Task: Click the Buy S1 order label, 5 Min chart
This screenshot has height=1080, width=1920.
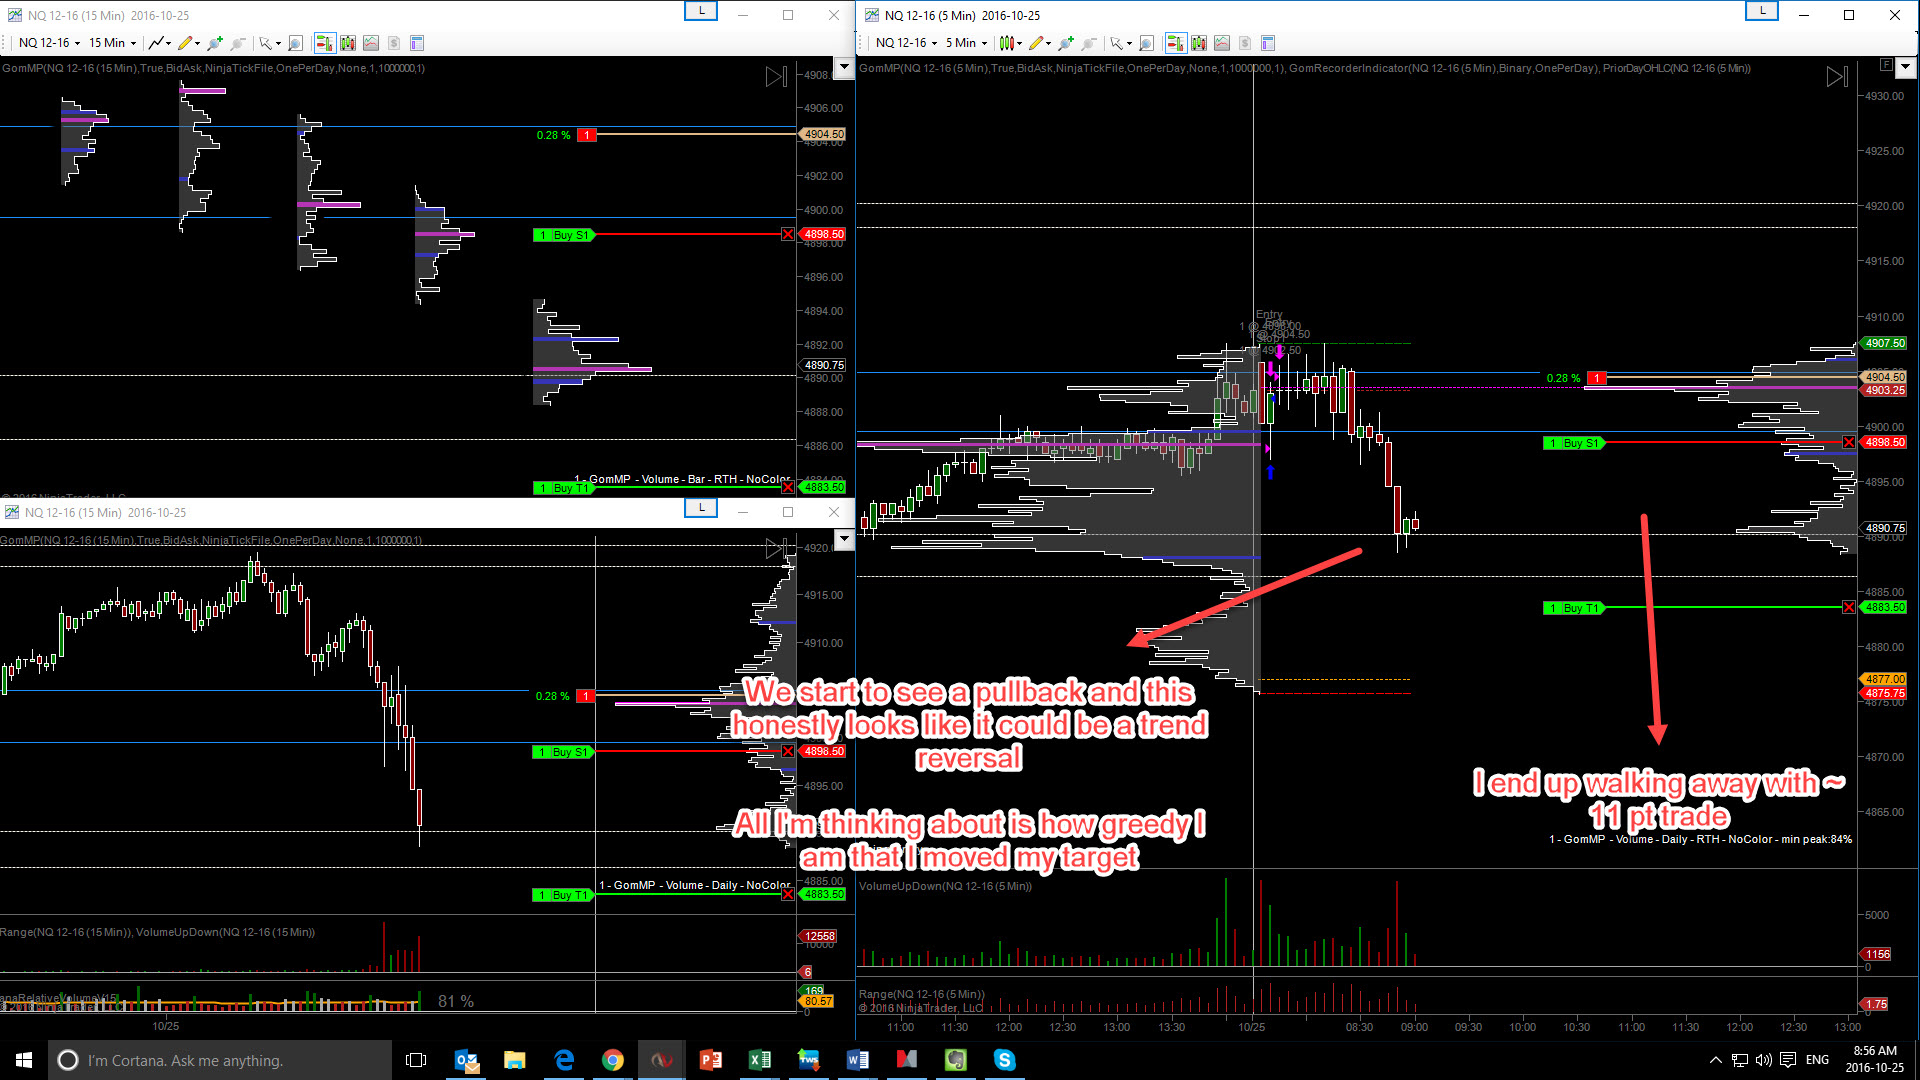Action: point(1574,443)
